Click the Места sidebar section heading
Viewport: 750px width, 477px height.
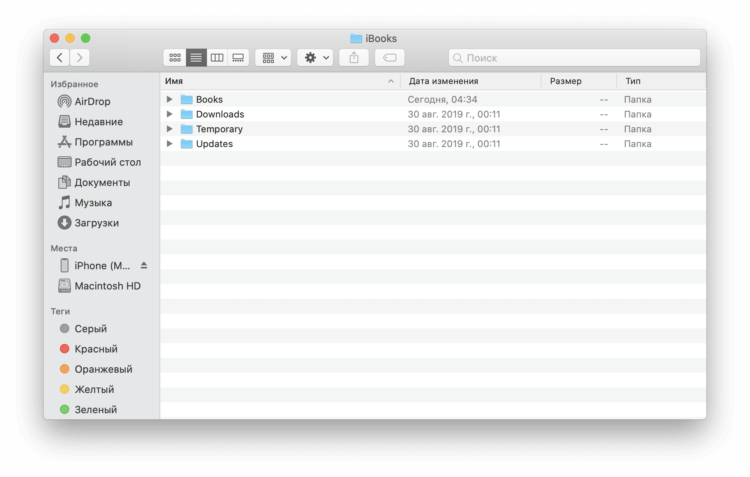click(64, 248)
